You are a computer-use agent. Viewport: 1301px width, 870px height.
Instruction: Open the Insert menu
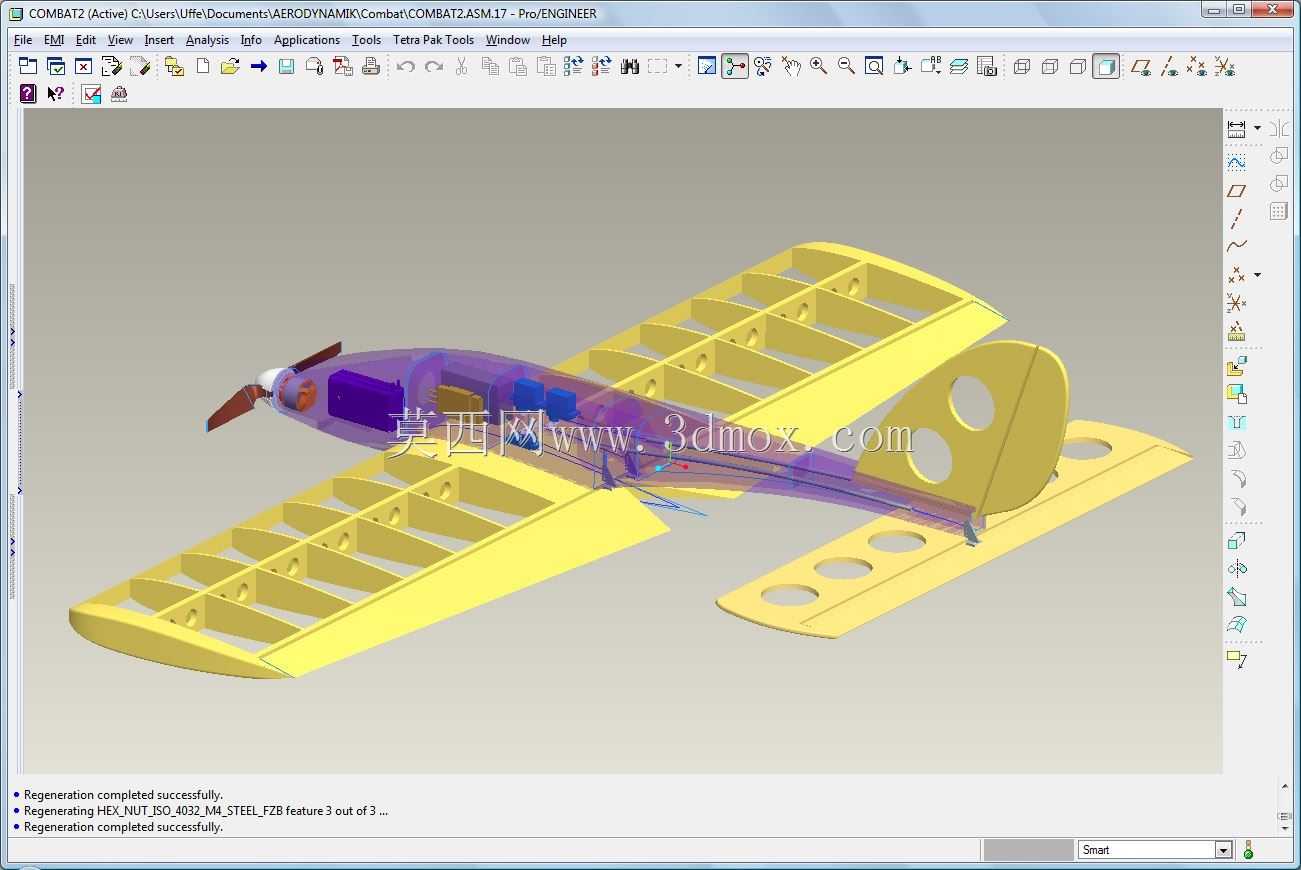pos(159,40)
